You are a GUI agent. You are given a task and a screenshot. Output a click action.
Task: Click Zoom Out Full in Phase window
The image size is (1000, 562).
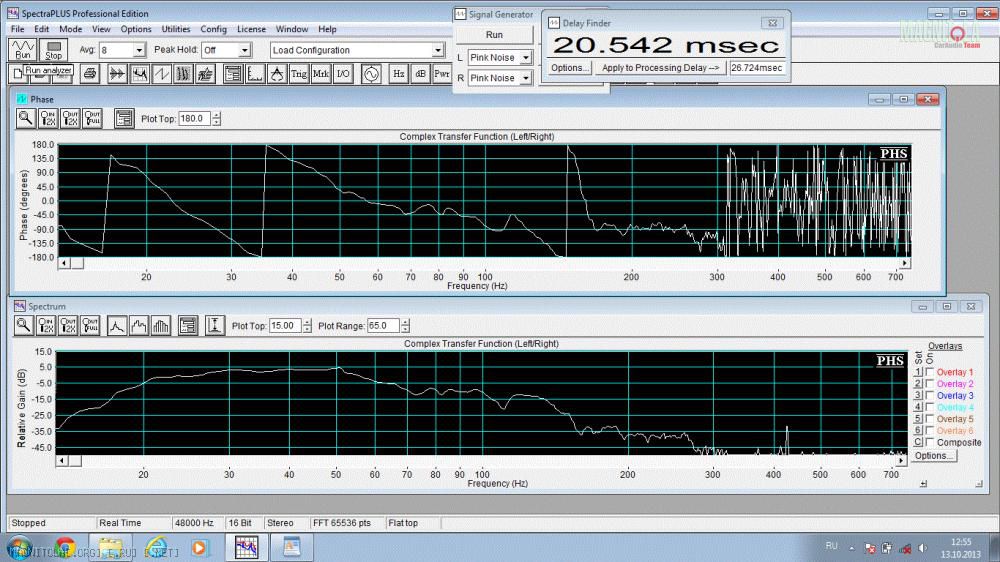(92, 118)
